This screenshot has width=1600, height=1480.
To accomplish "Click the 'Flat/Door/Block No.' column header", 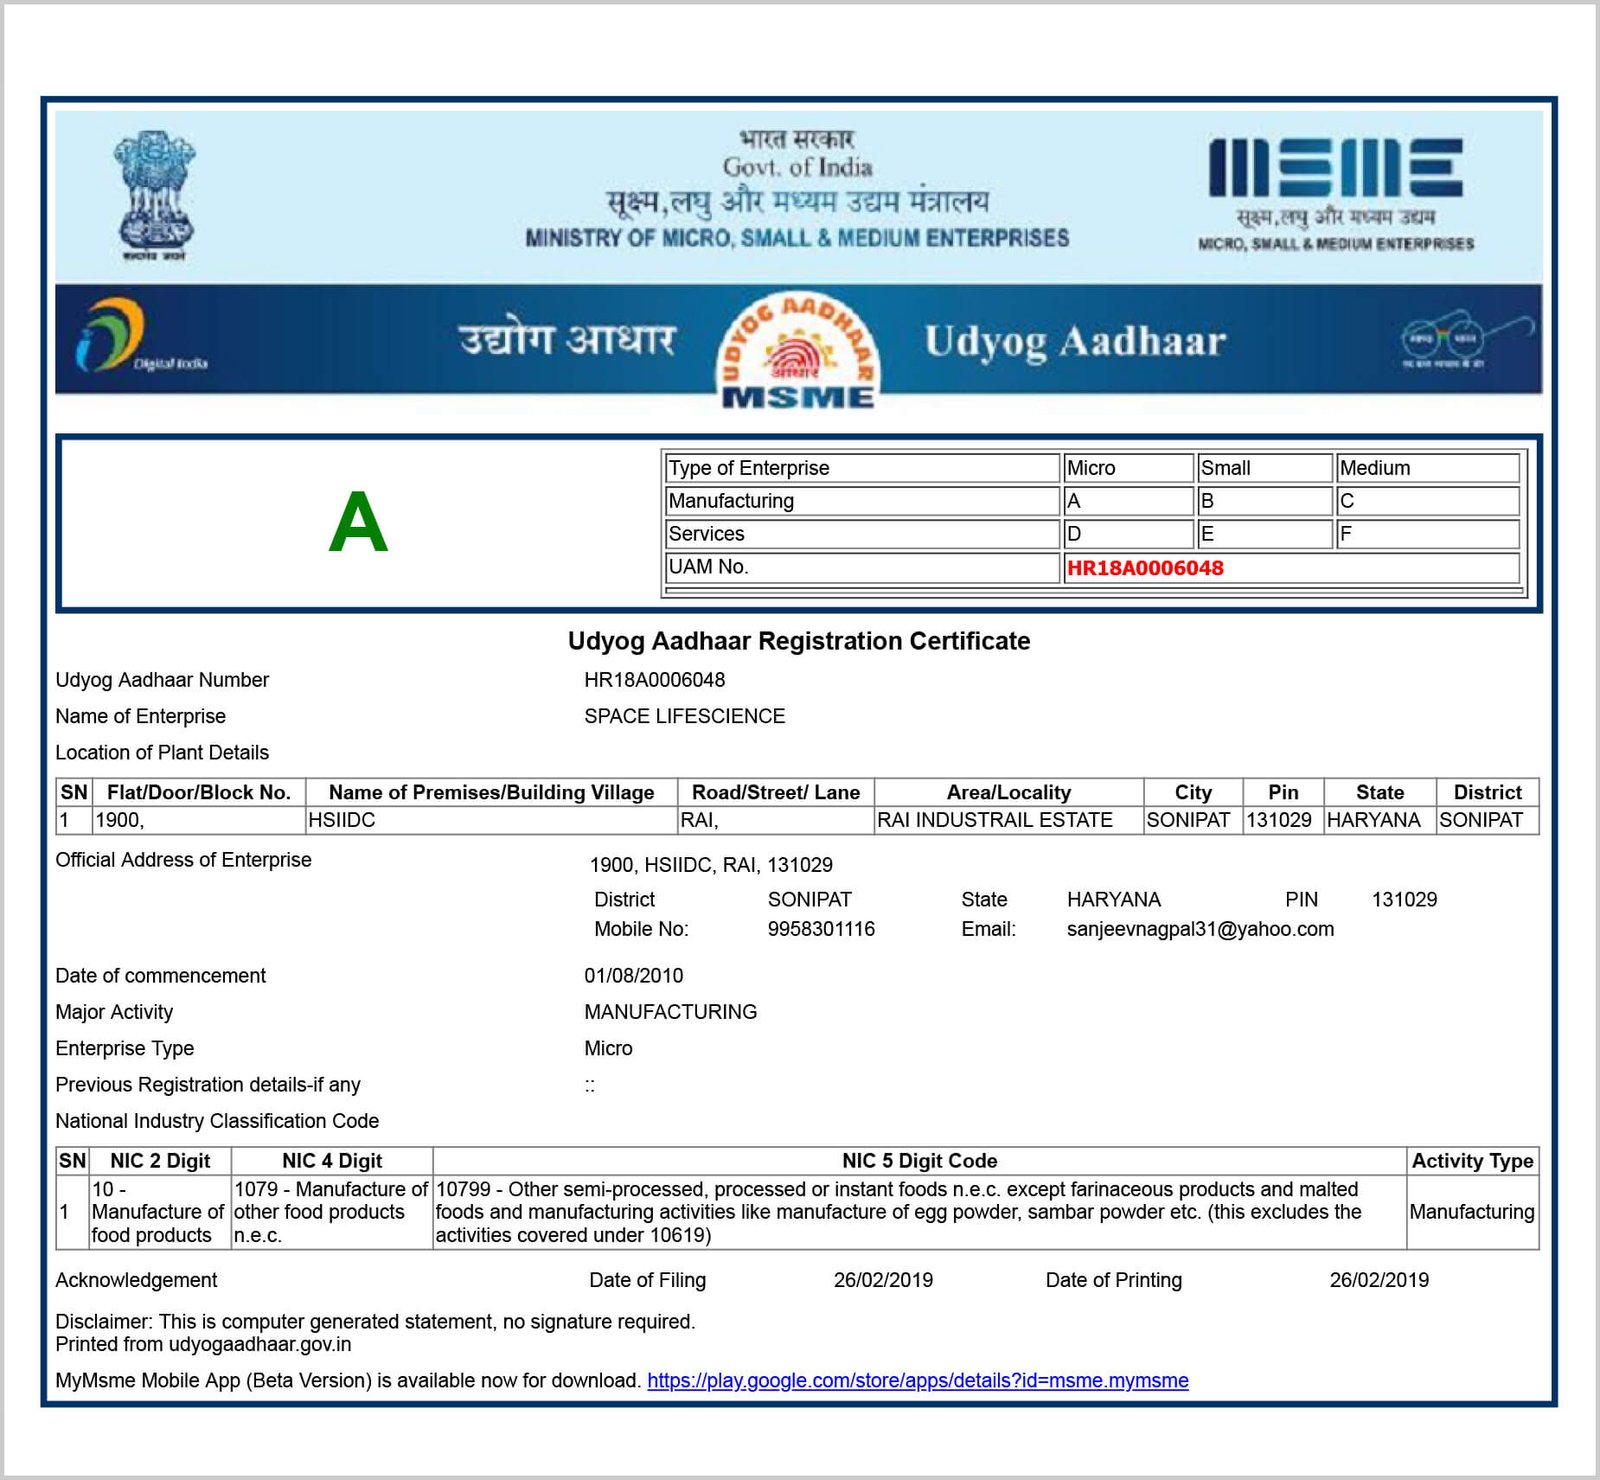I will (199, 792).
